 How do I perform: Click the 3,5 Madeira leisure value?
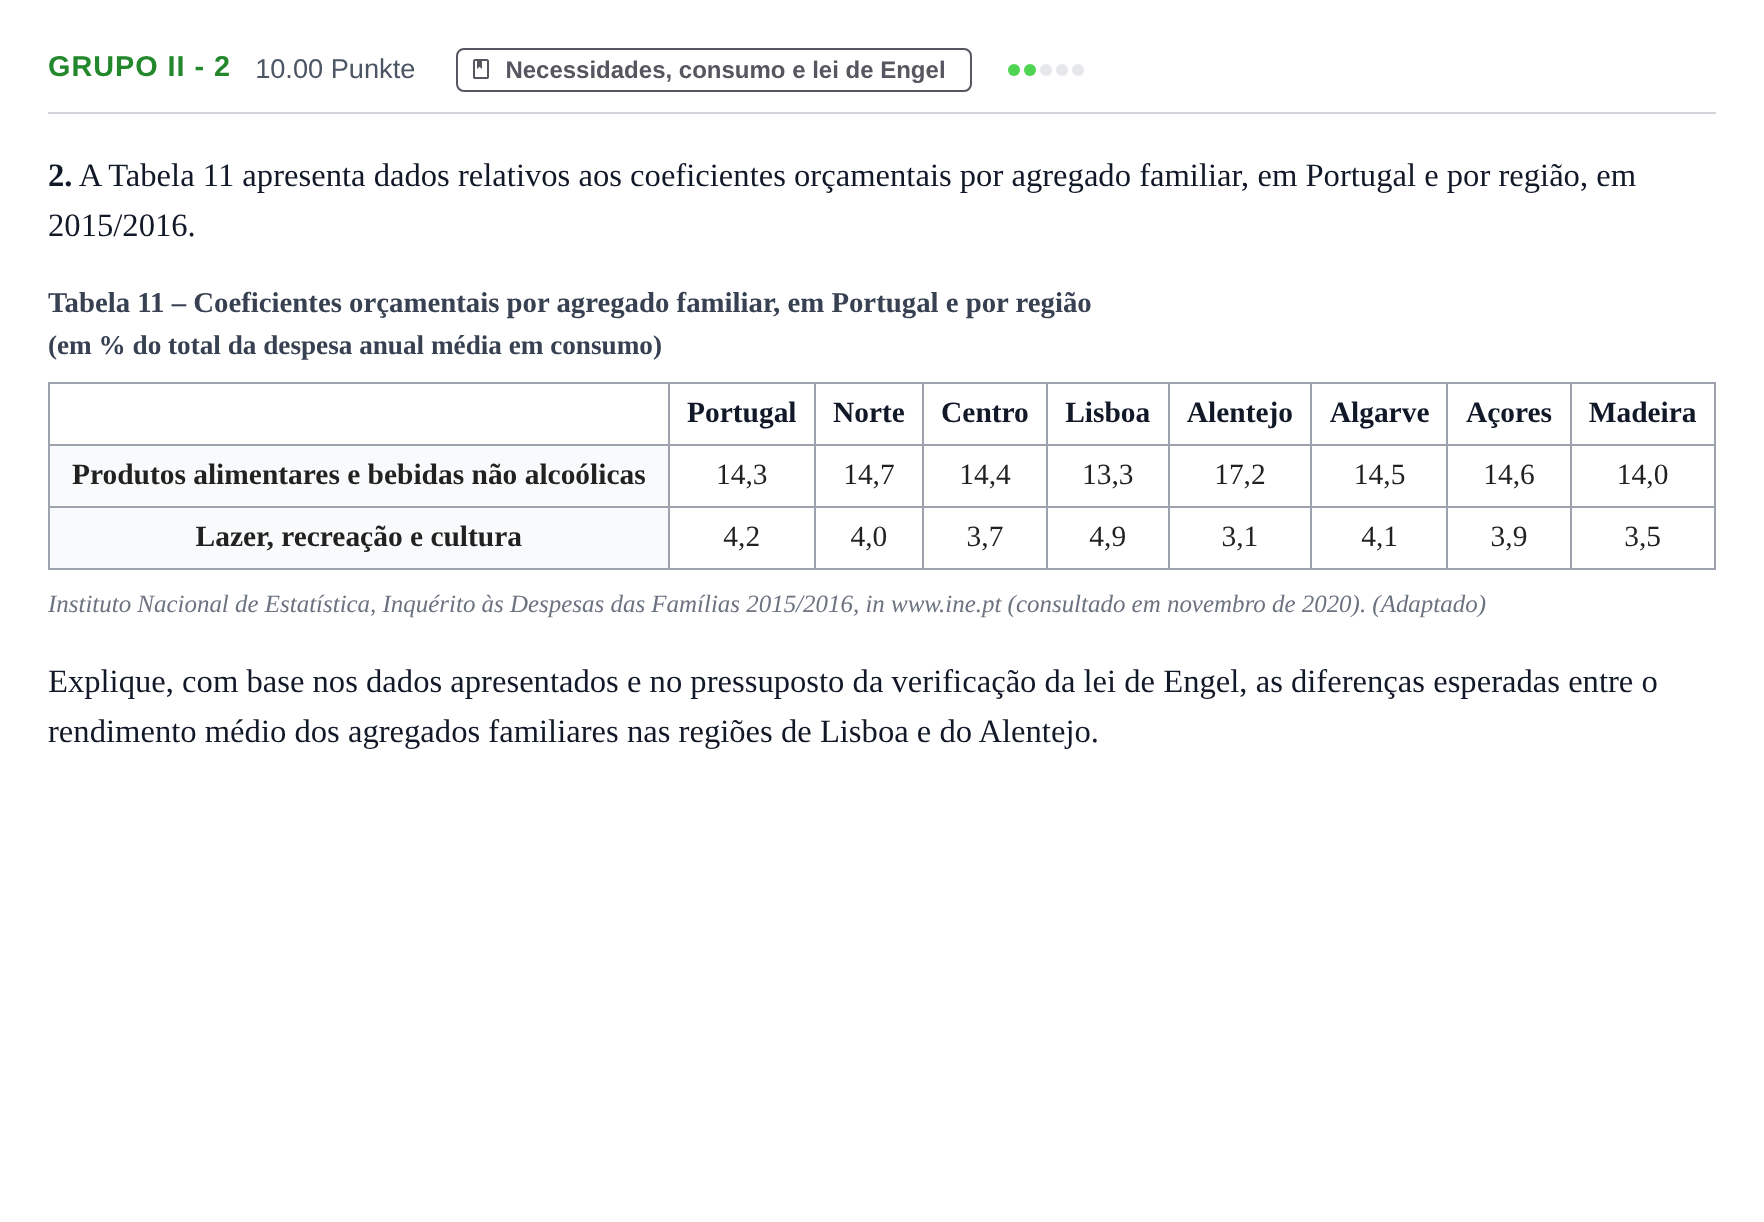coord(1643,537)
